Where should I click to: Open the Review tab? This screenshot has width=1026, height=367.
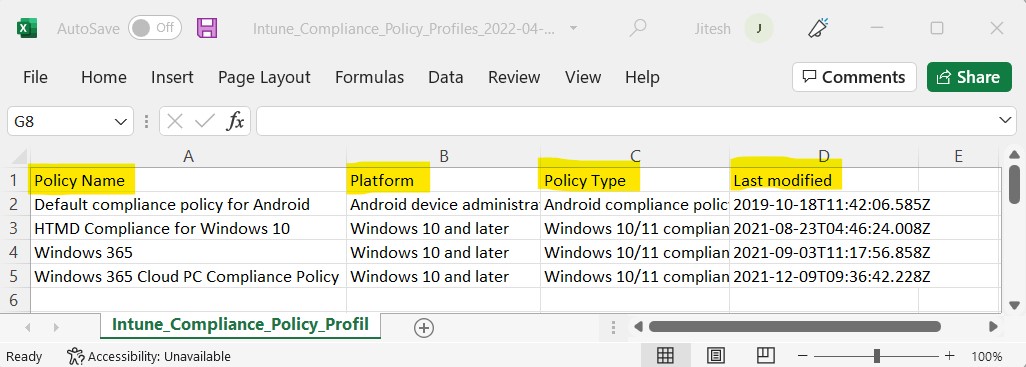point(514,77)
